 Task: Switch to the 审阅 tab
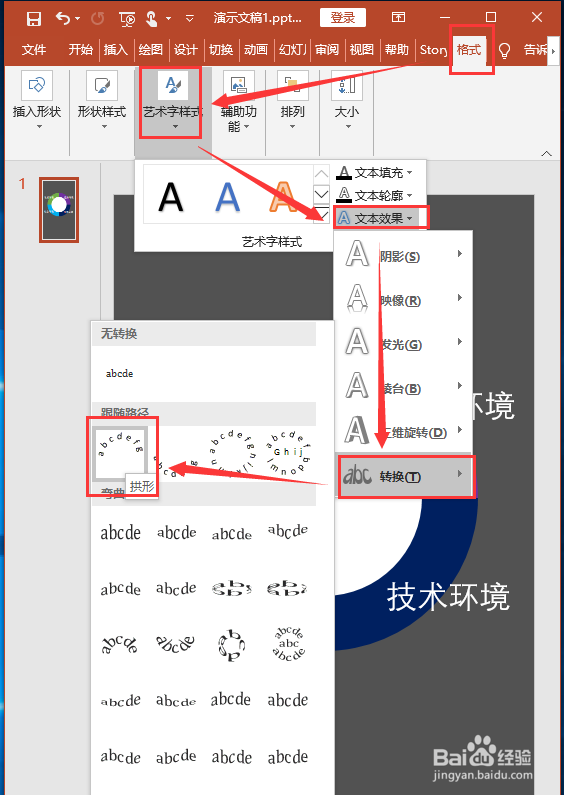point(327,49)
